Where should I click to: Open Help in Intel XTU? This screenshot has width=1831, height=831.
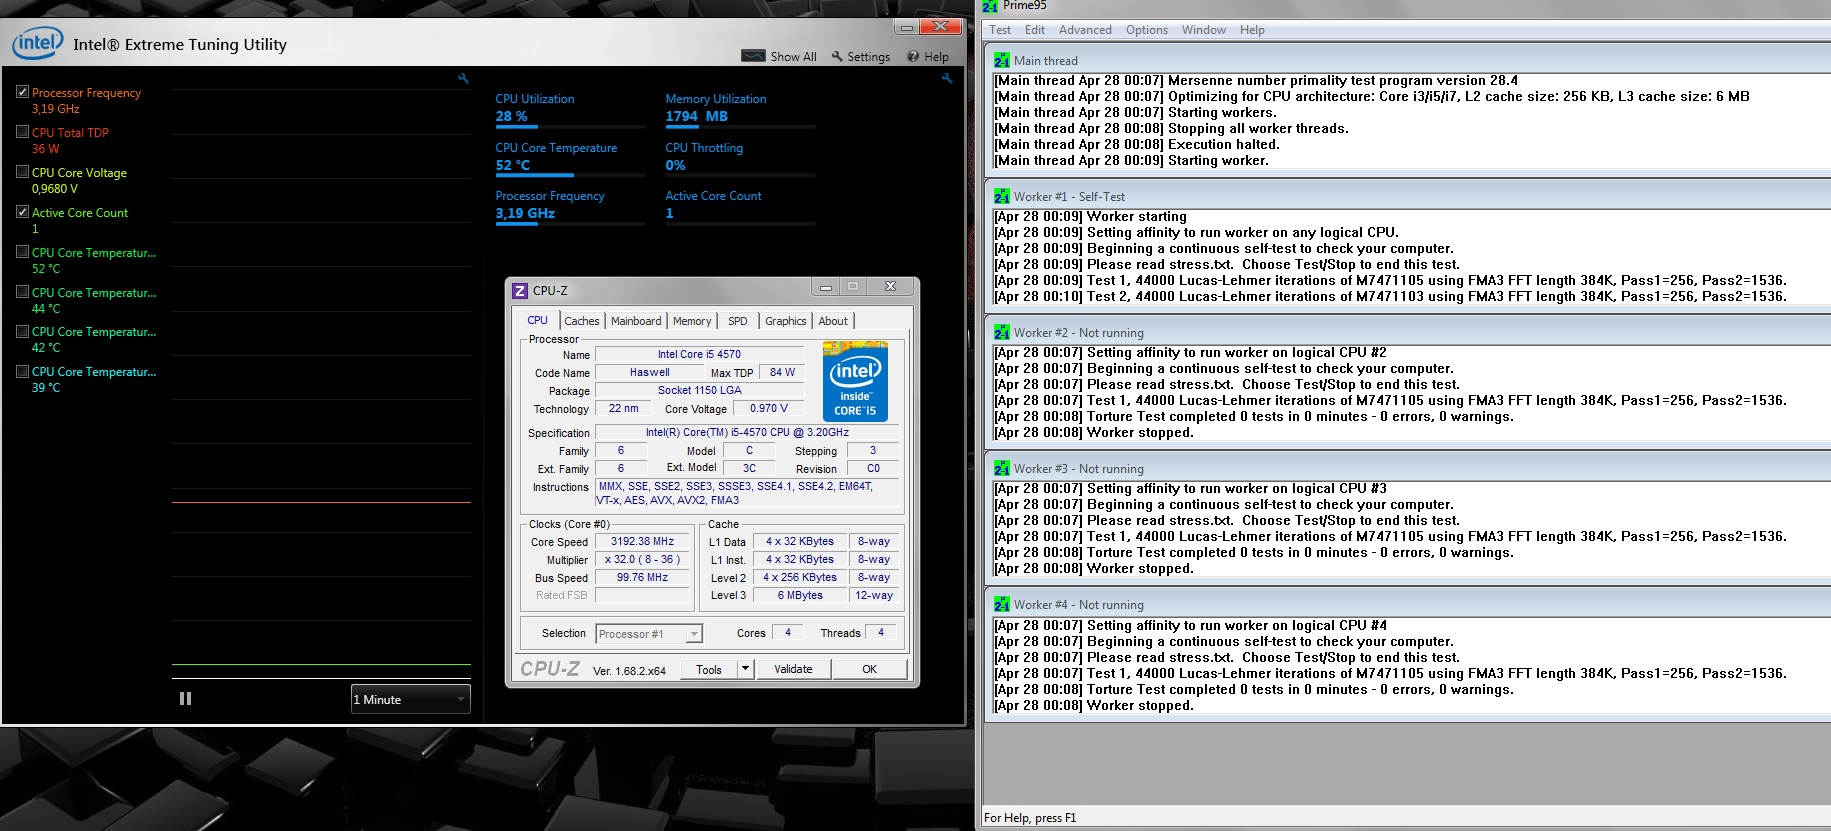[928, 57]
